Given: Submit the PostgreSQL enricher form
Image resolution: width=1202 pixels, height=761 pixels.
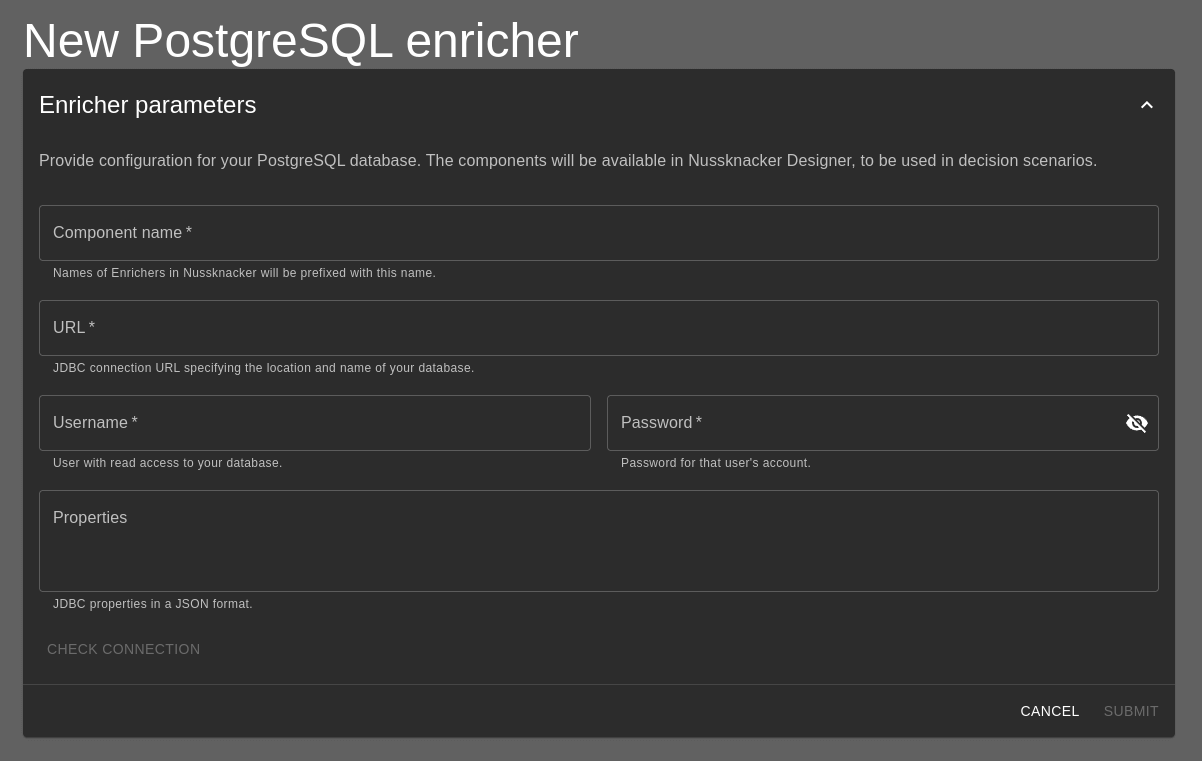Looking at the screenshot, I should 1131,711.
